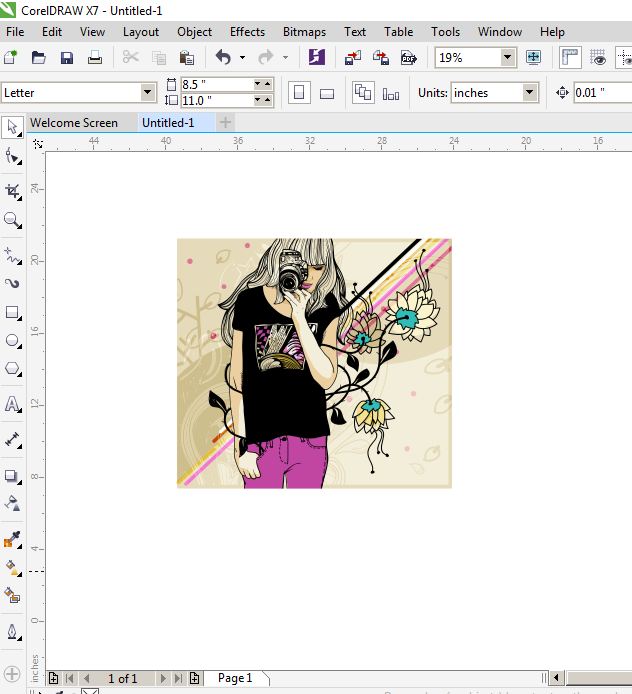
Task: Select the Zoom magnifier tool
Action: pyautogui.click(x=12, y=220)
